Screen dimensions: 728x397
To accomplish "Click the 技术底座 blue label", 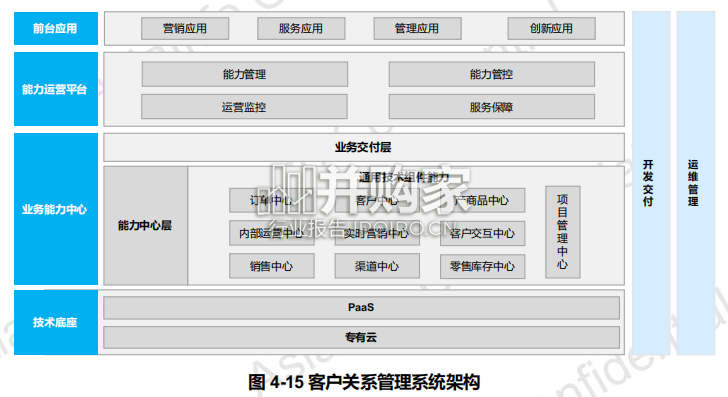I will (x=56, y=322).
